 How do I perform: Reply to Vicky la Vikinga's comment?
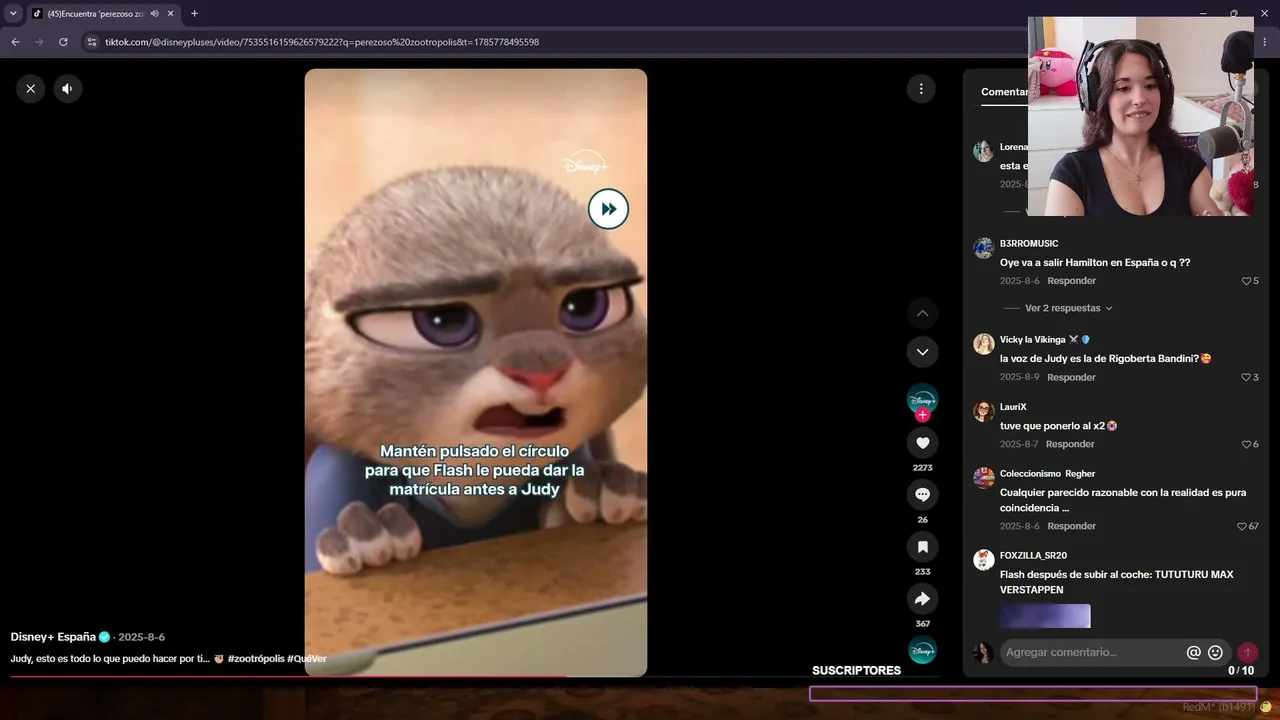coord(1071,377)
